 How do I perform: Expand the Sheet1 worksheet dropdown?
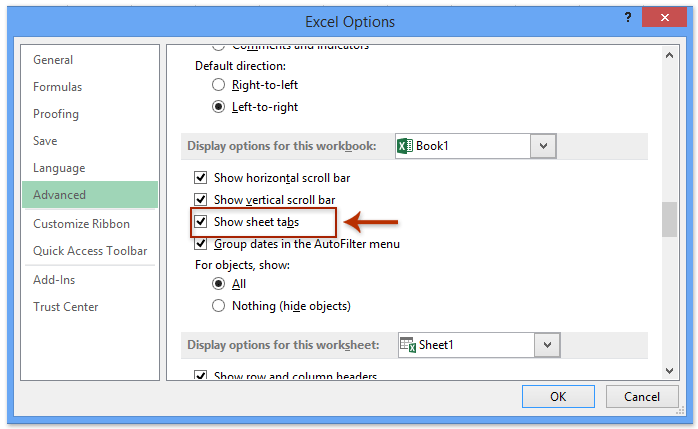[545, 345]
